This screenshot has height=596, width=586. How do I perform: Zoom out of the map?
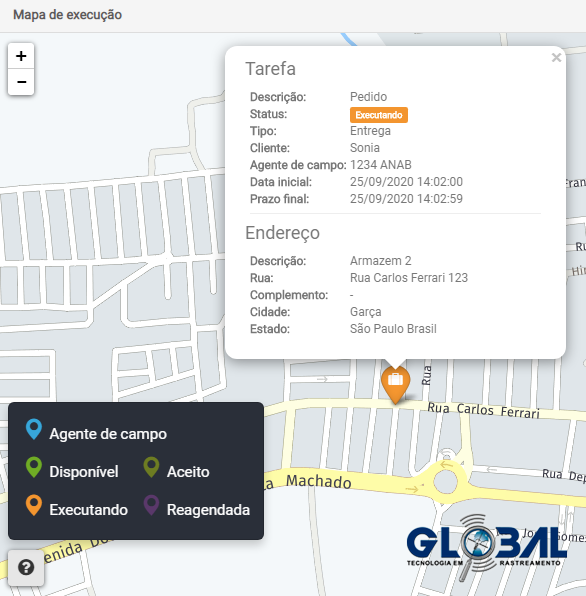pyautogui.click(x=21, y=82)
